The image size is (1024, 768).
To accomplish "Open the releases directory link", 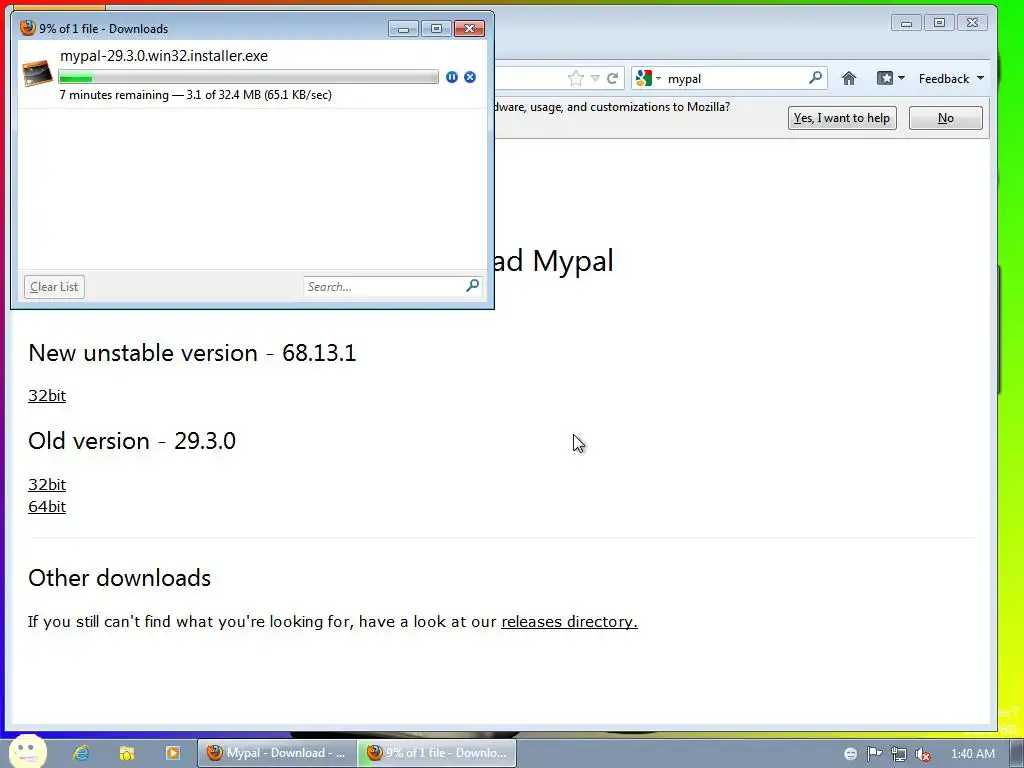I will pos(569,622).
